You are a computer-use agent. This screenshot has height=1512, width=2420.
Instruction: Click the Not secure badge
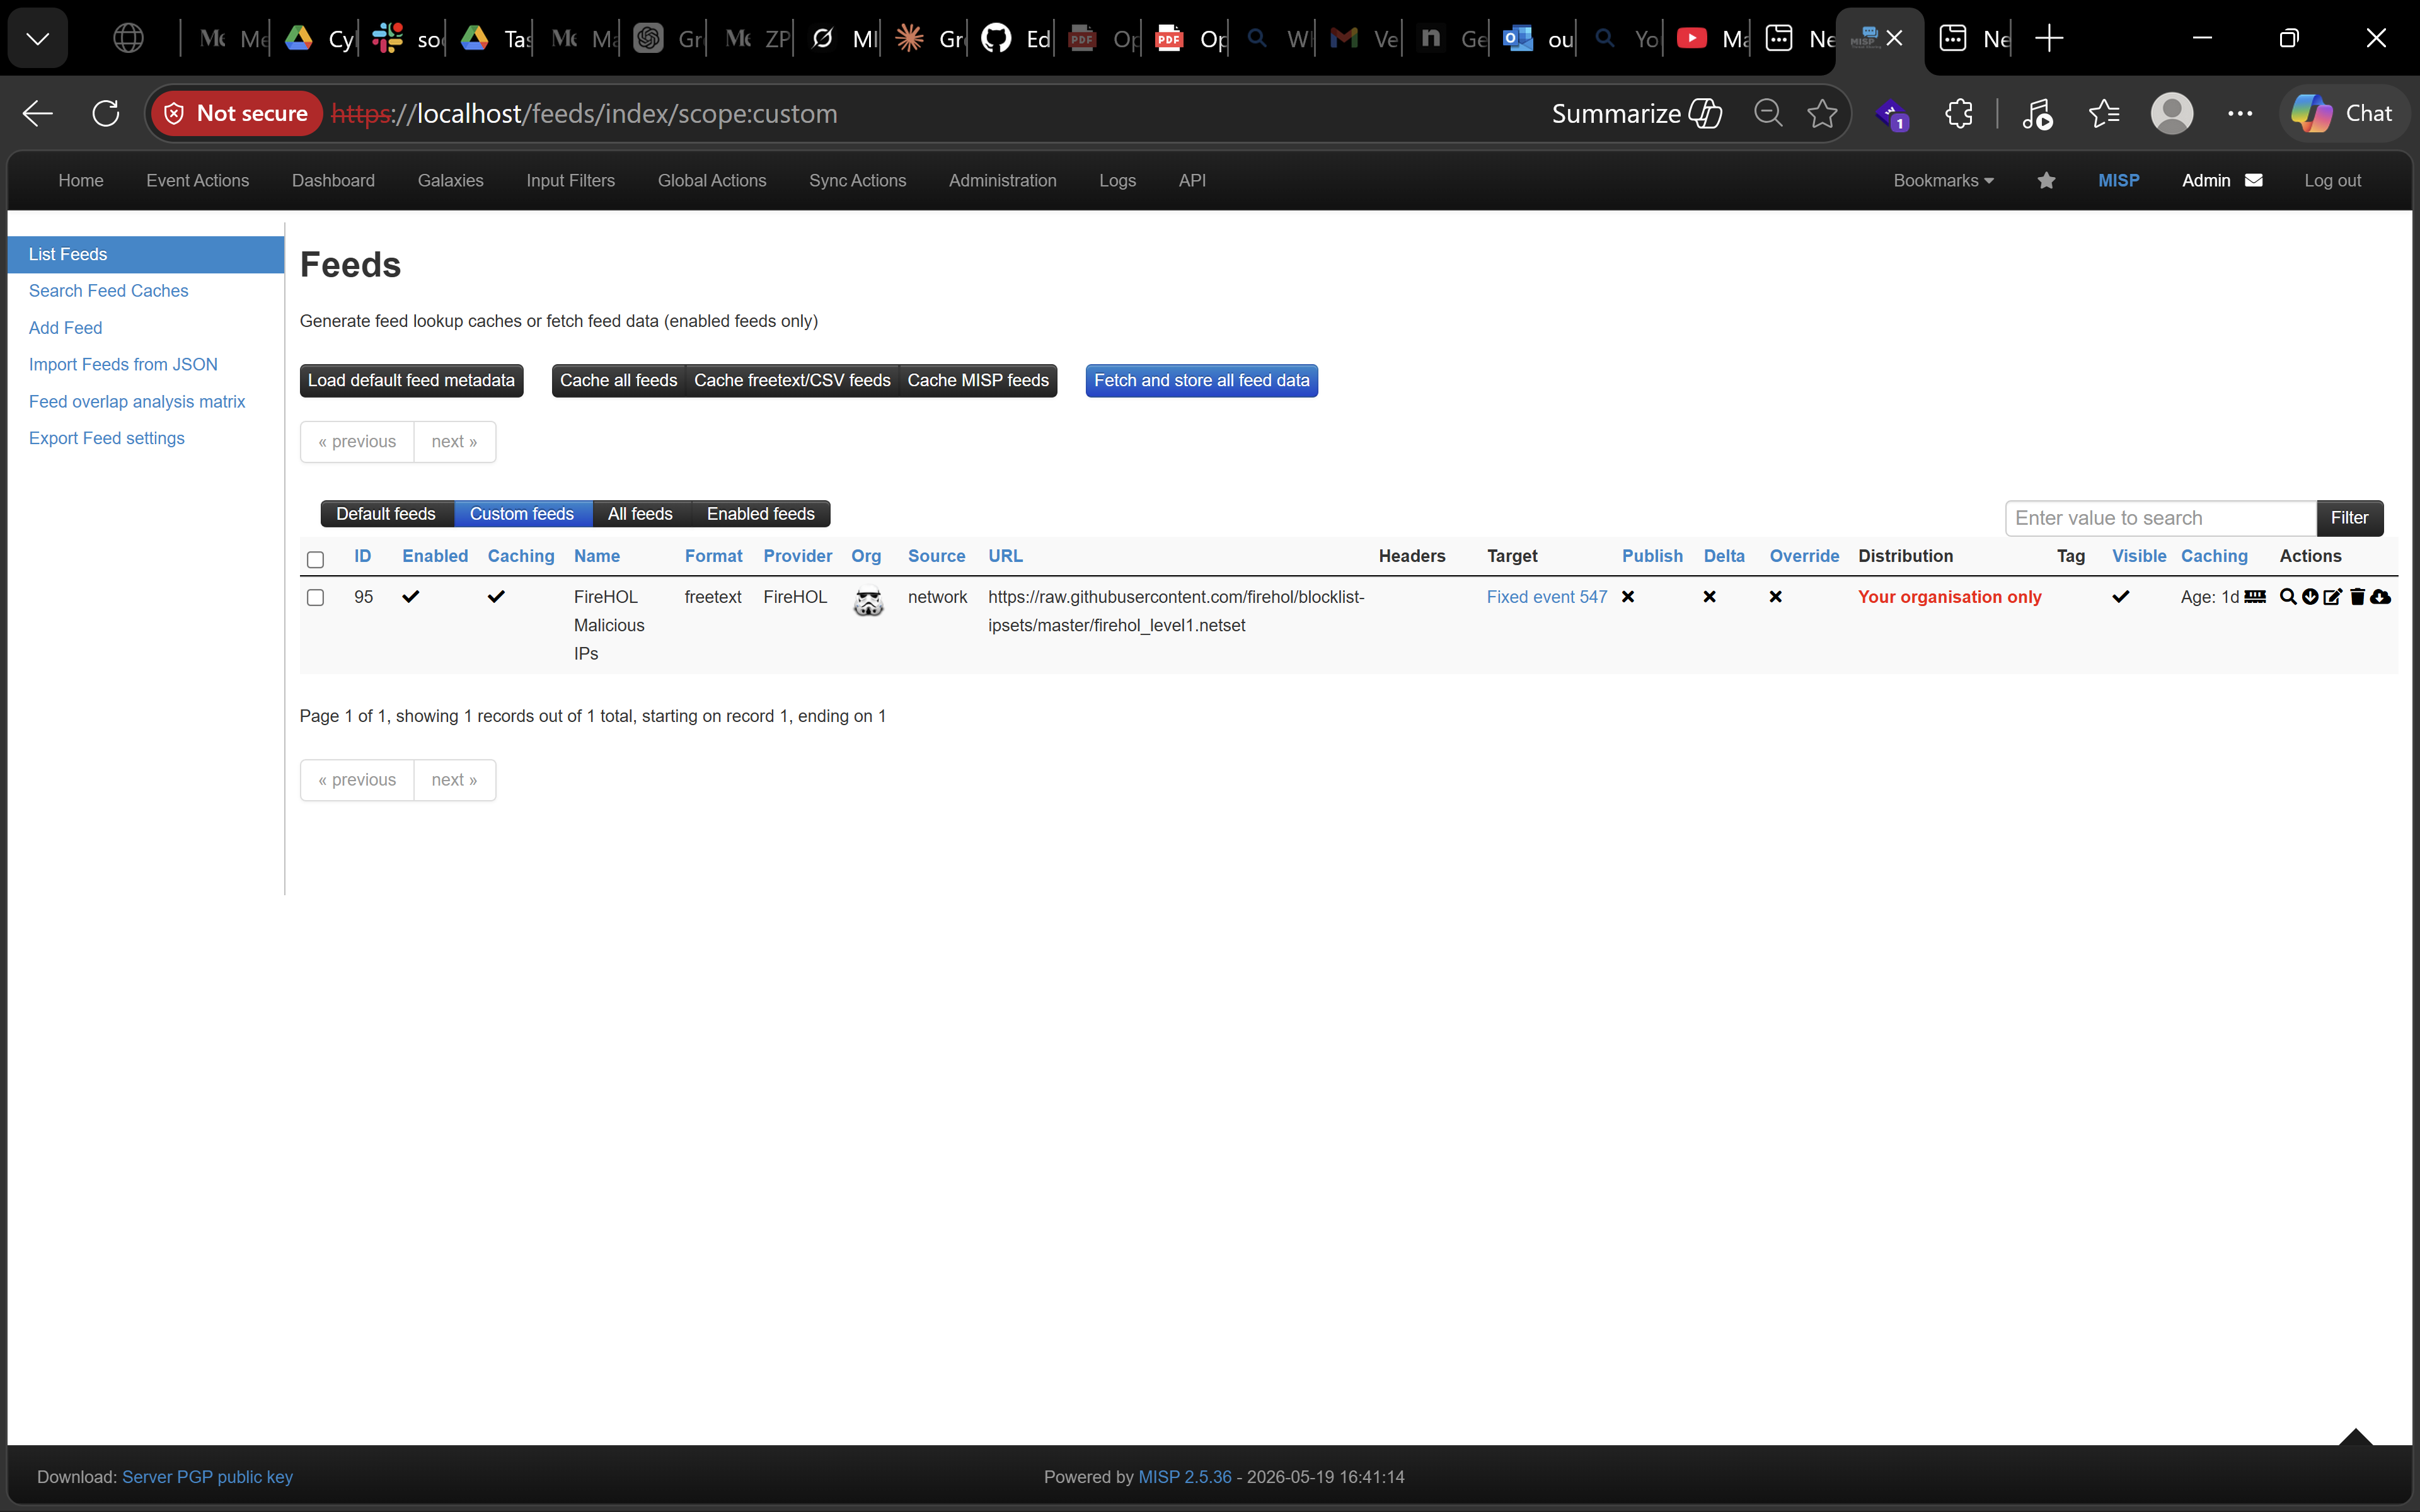pos(237,113)
